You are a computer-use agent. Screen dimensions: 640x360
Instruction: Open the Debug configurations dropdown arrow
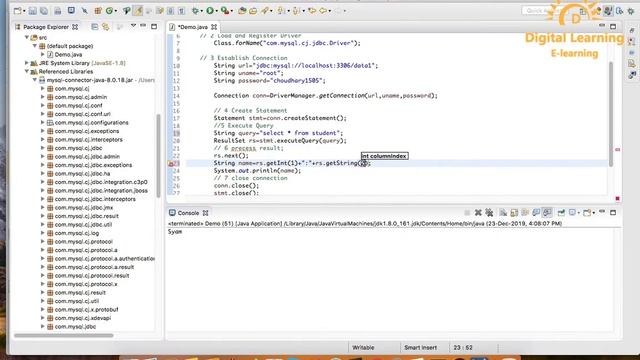202,11
